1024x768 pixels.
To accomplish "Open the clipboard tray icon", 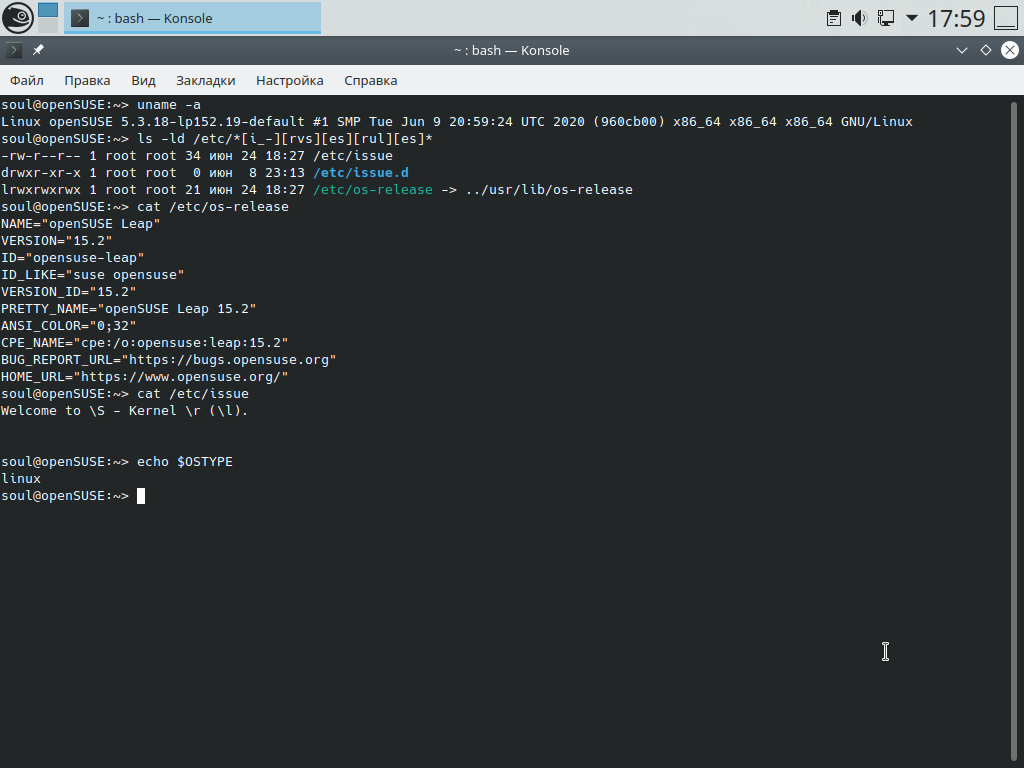I will (x=833, y=18).
